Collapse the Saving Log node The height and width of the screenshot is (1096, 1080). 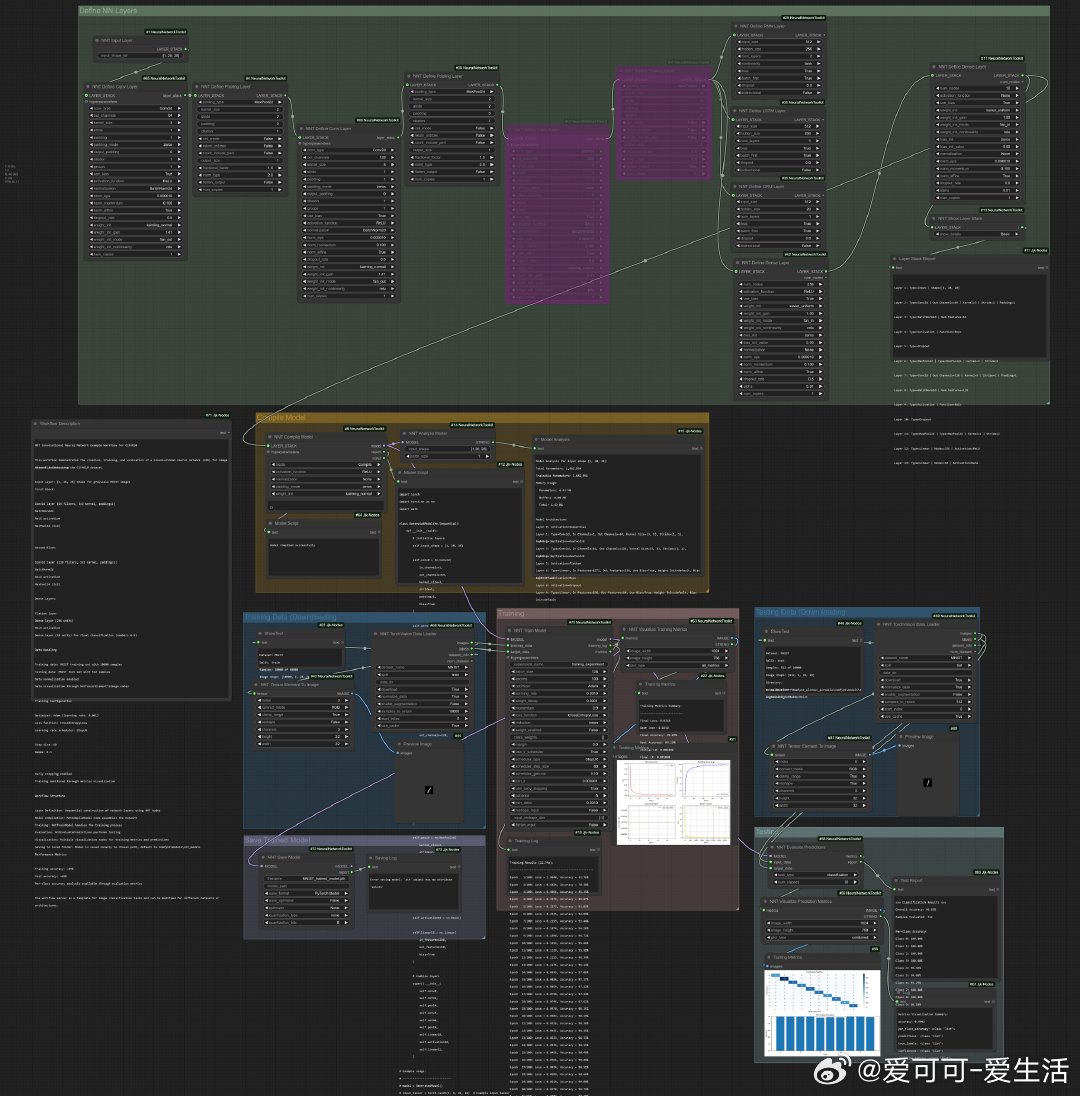[370, 858]
